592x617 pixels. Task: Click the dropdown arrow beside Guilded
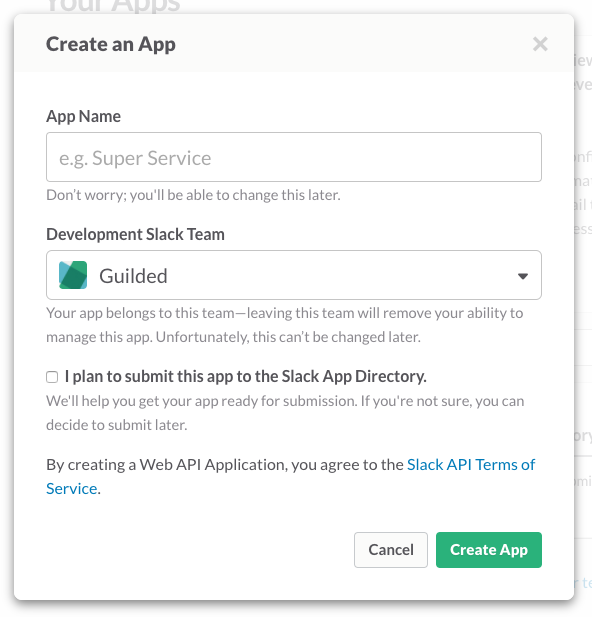523,276
